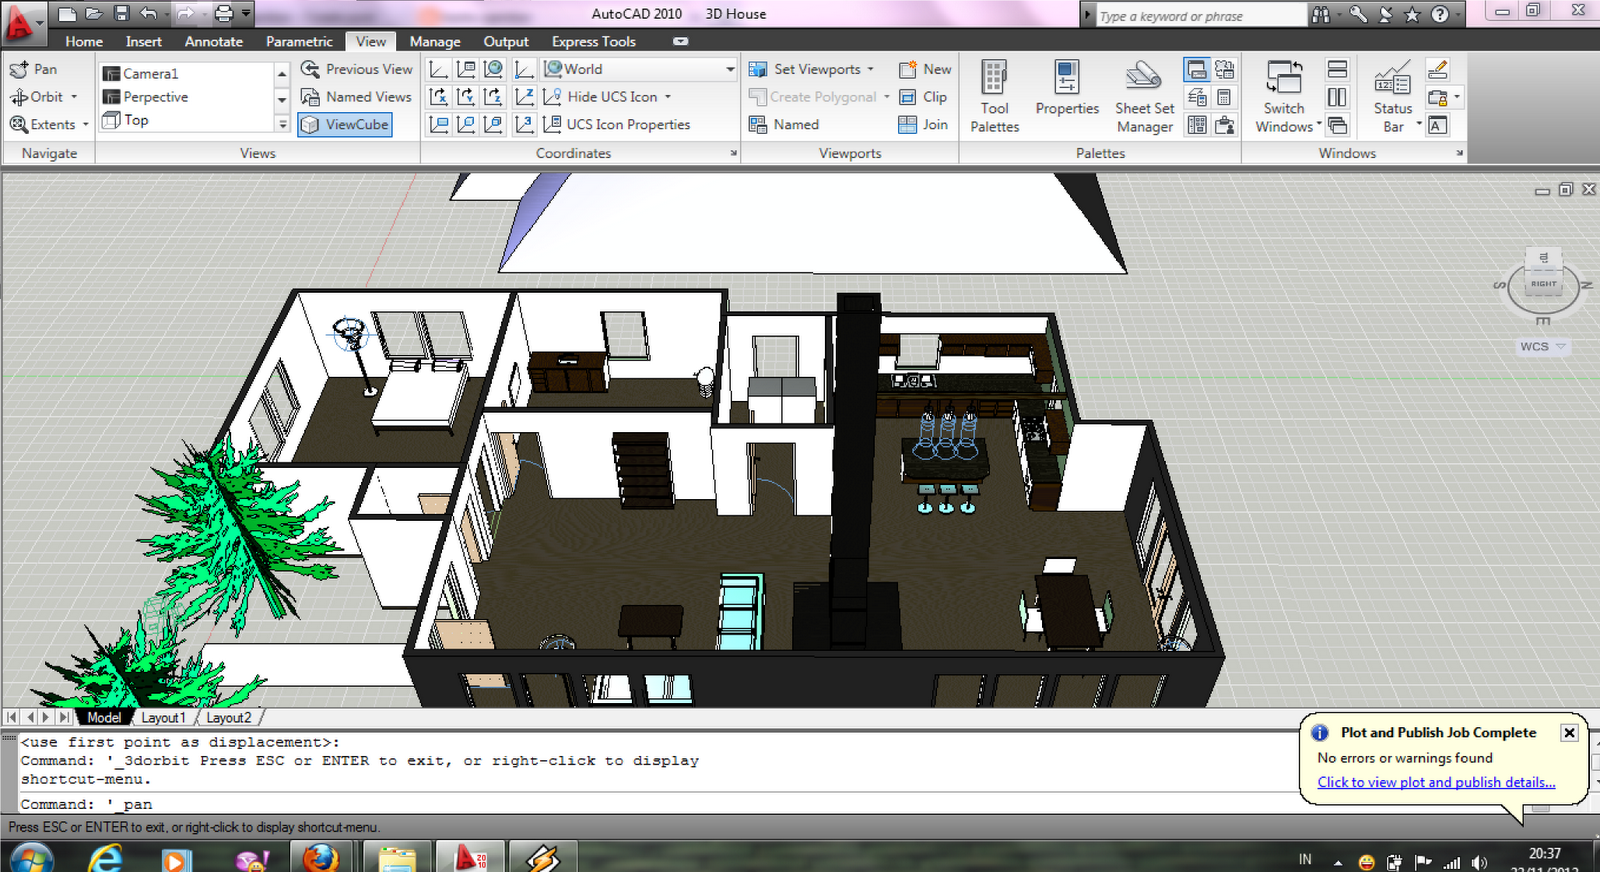The image size is (1600, 872).
Task: Click the Plot printer icon
Action: click(x=224, y=14)
